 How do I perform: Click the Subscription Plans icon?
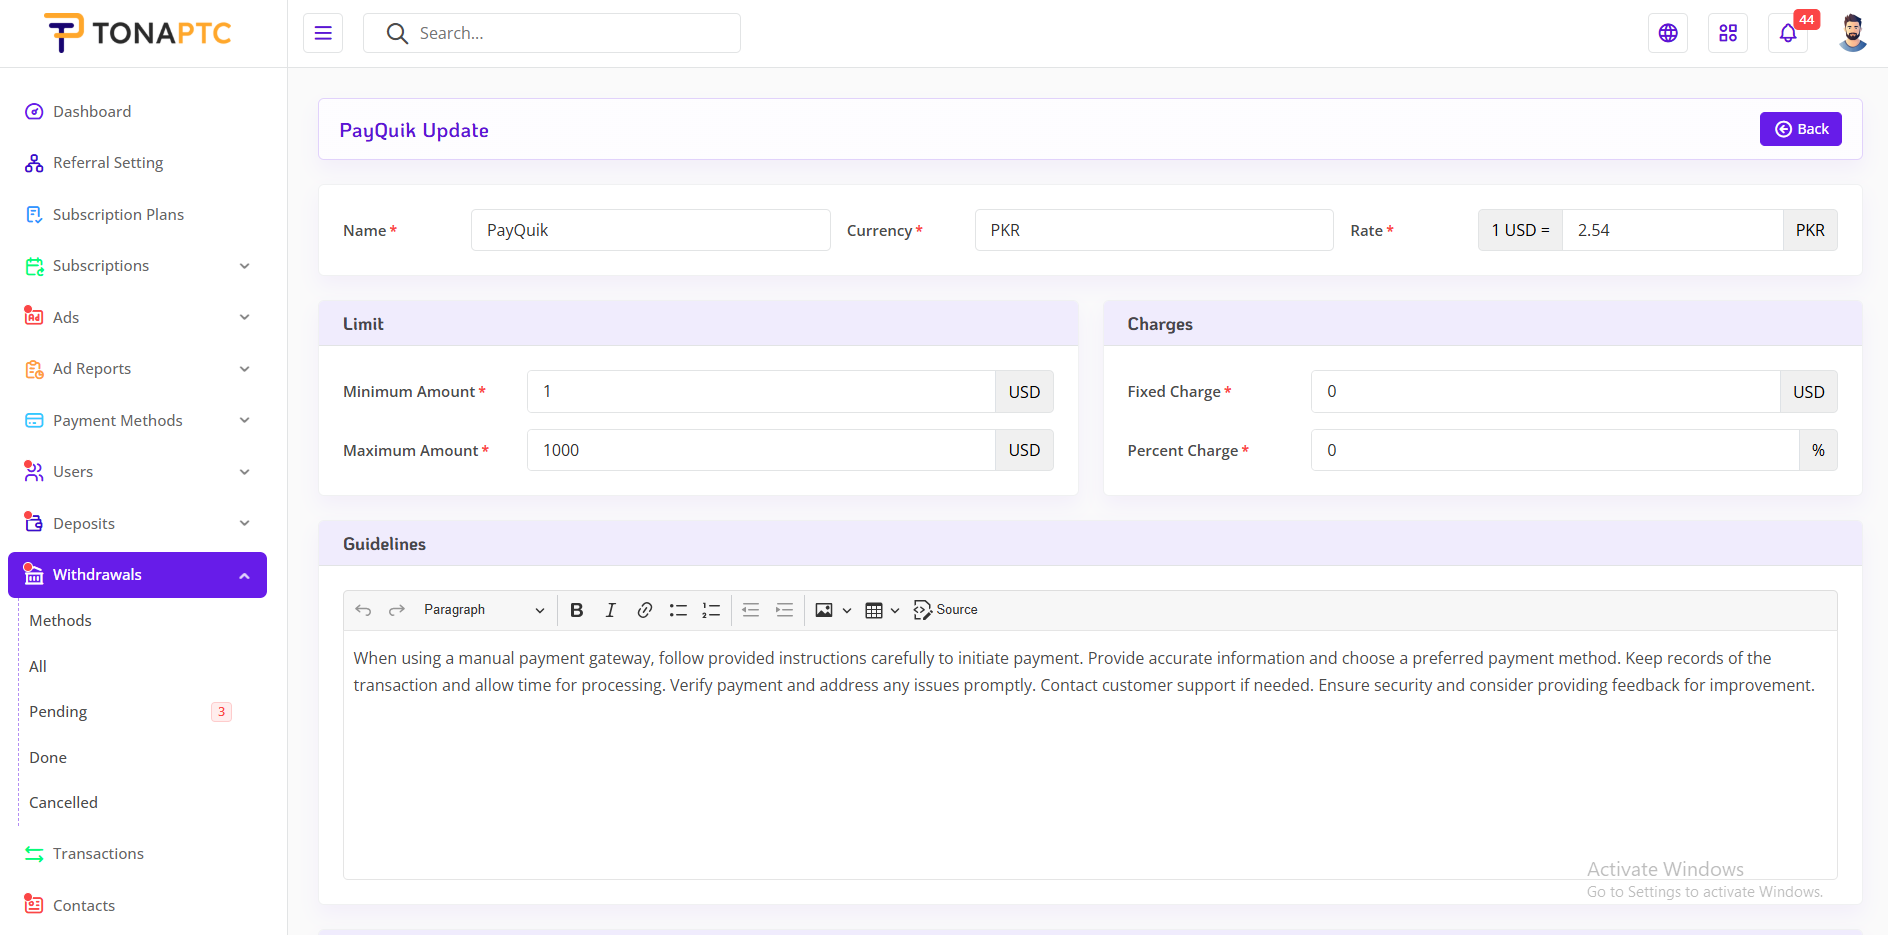(34, 214)
